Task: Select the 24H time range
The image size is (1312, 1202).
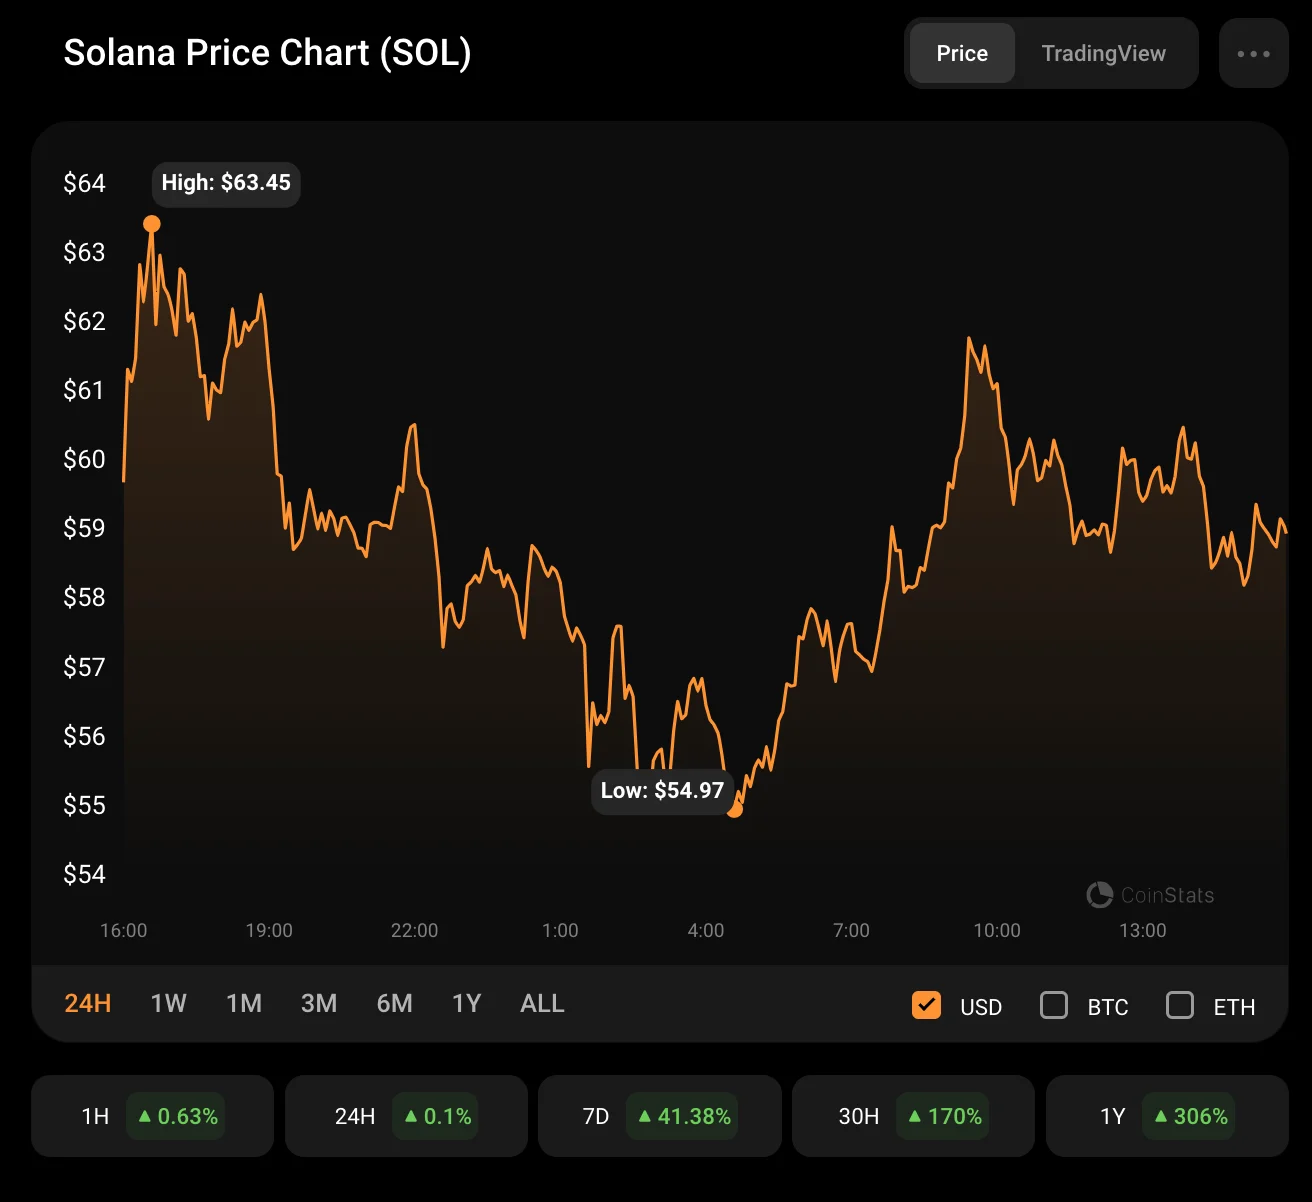Action: tap(88, 1004)
